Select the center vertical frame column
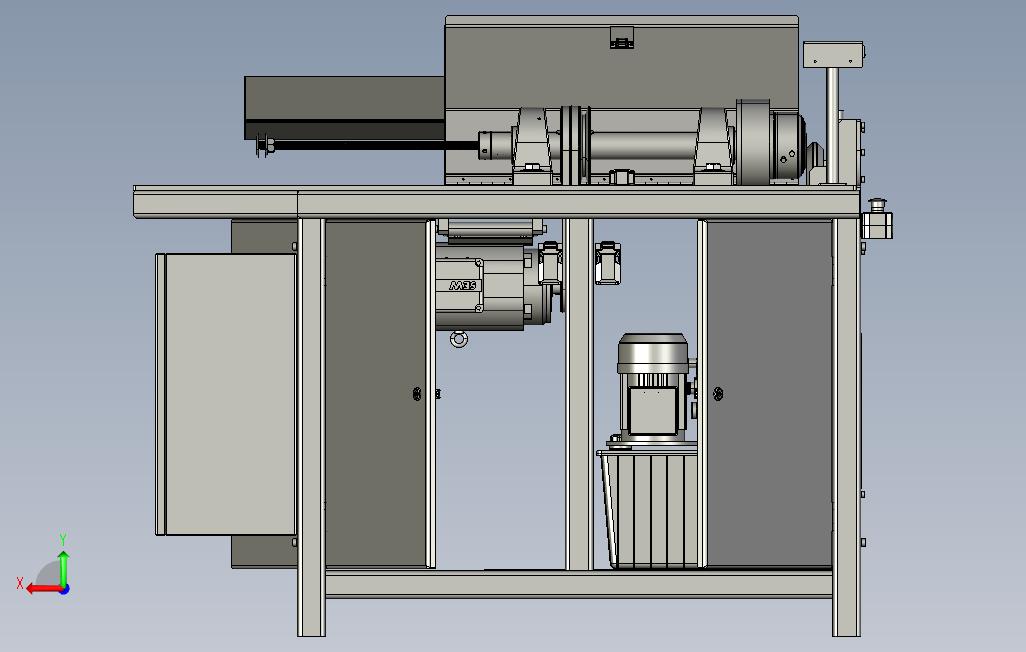 click(579, 394)
